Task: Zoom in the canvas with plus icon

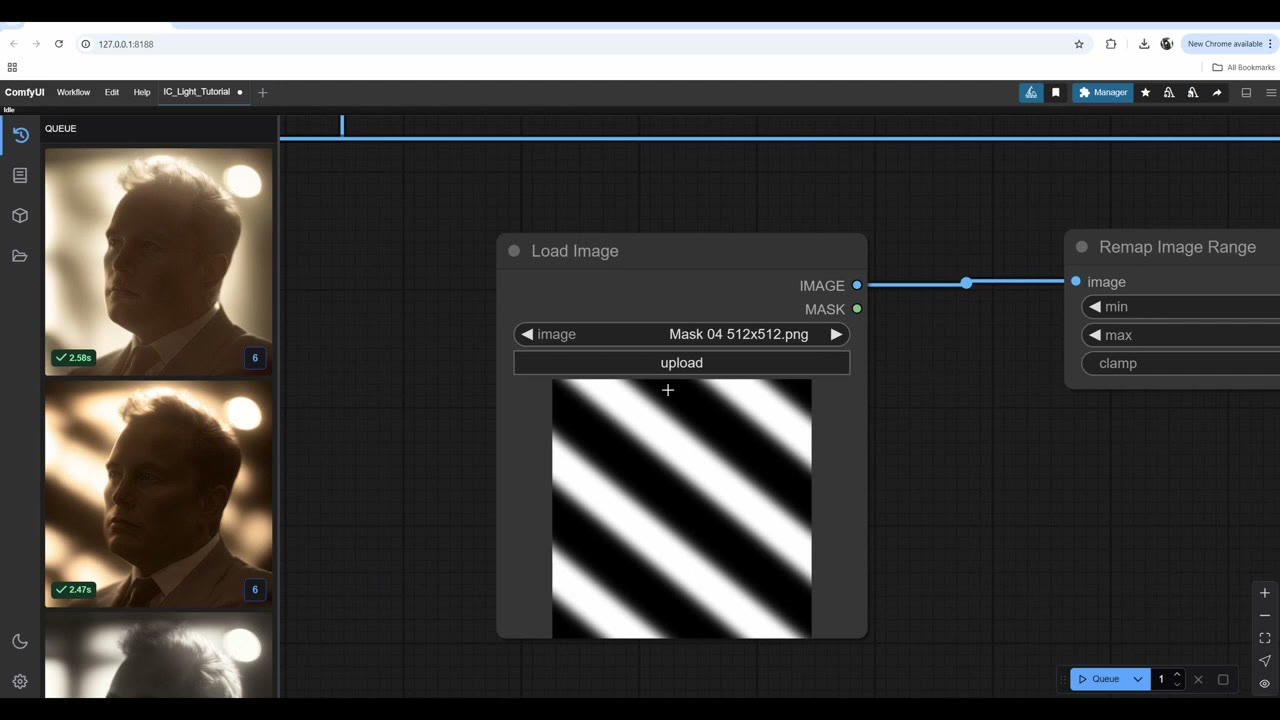Action: tap(1265, 593)
